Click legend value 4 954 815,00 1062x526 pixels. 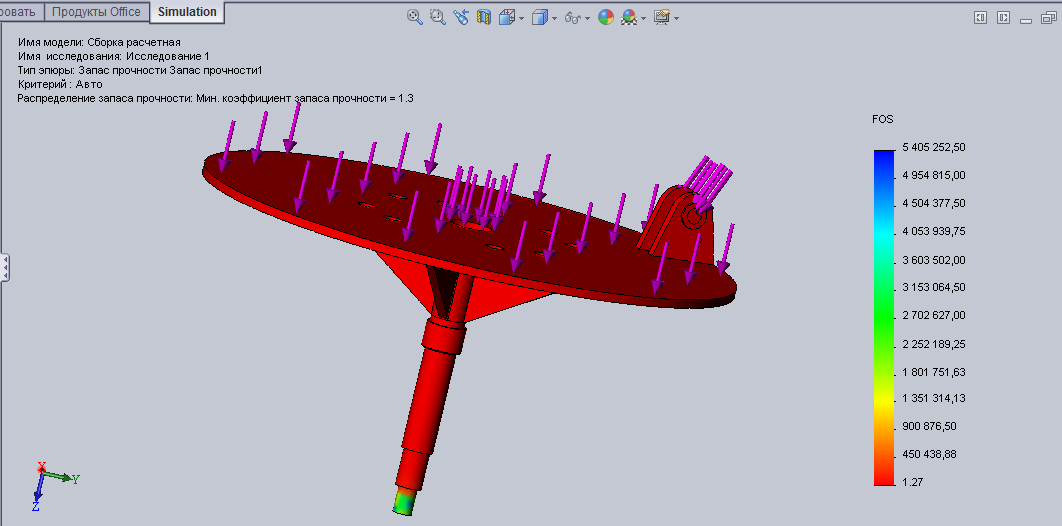click(933, 175)
